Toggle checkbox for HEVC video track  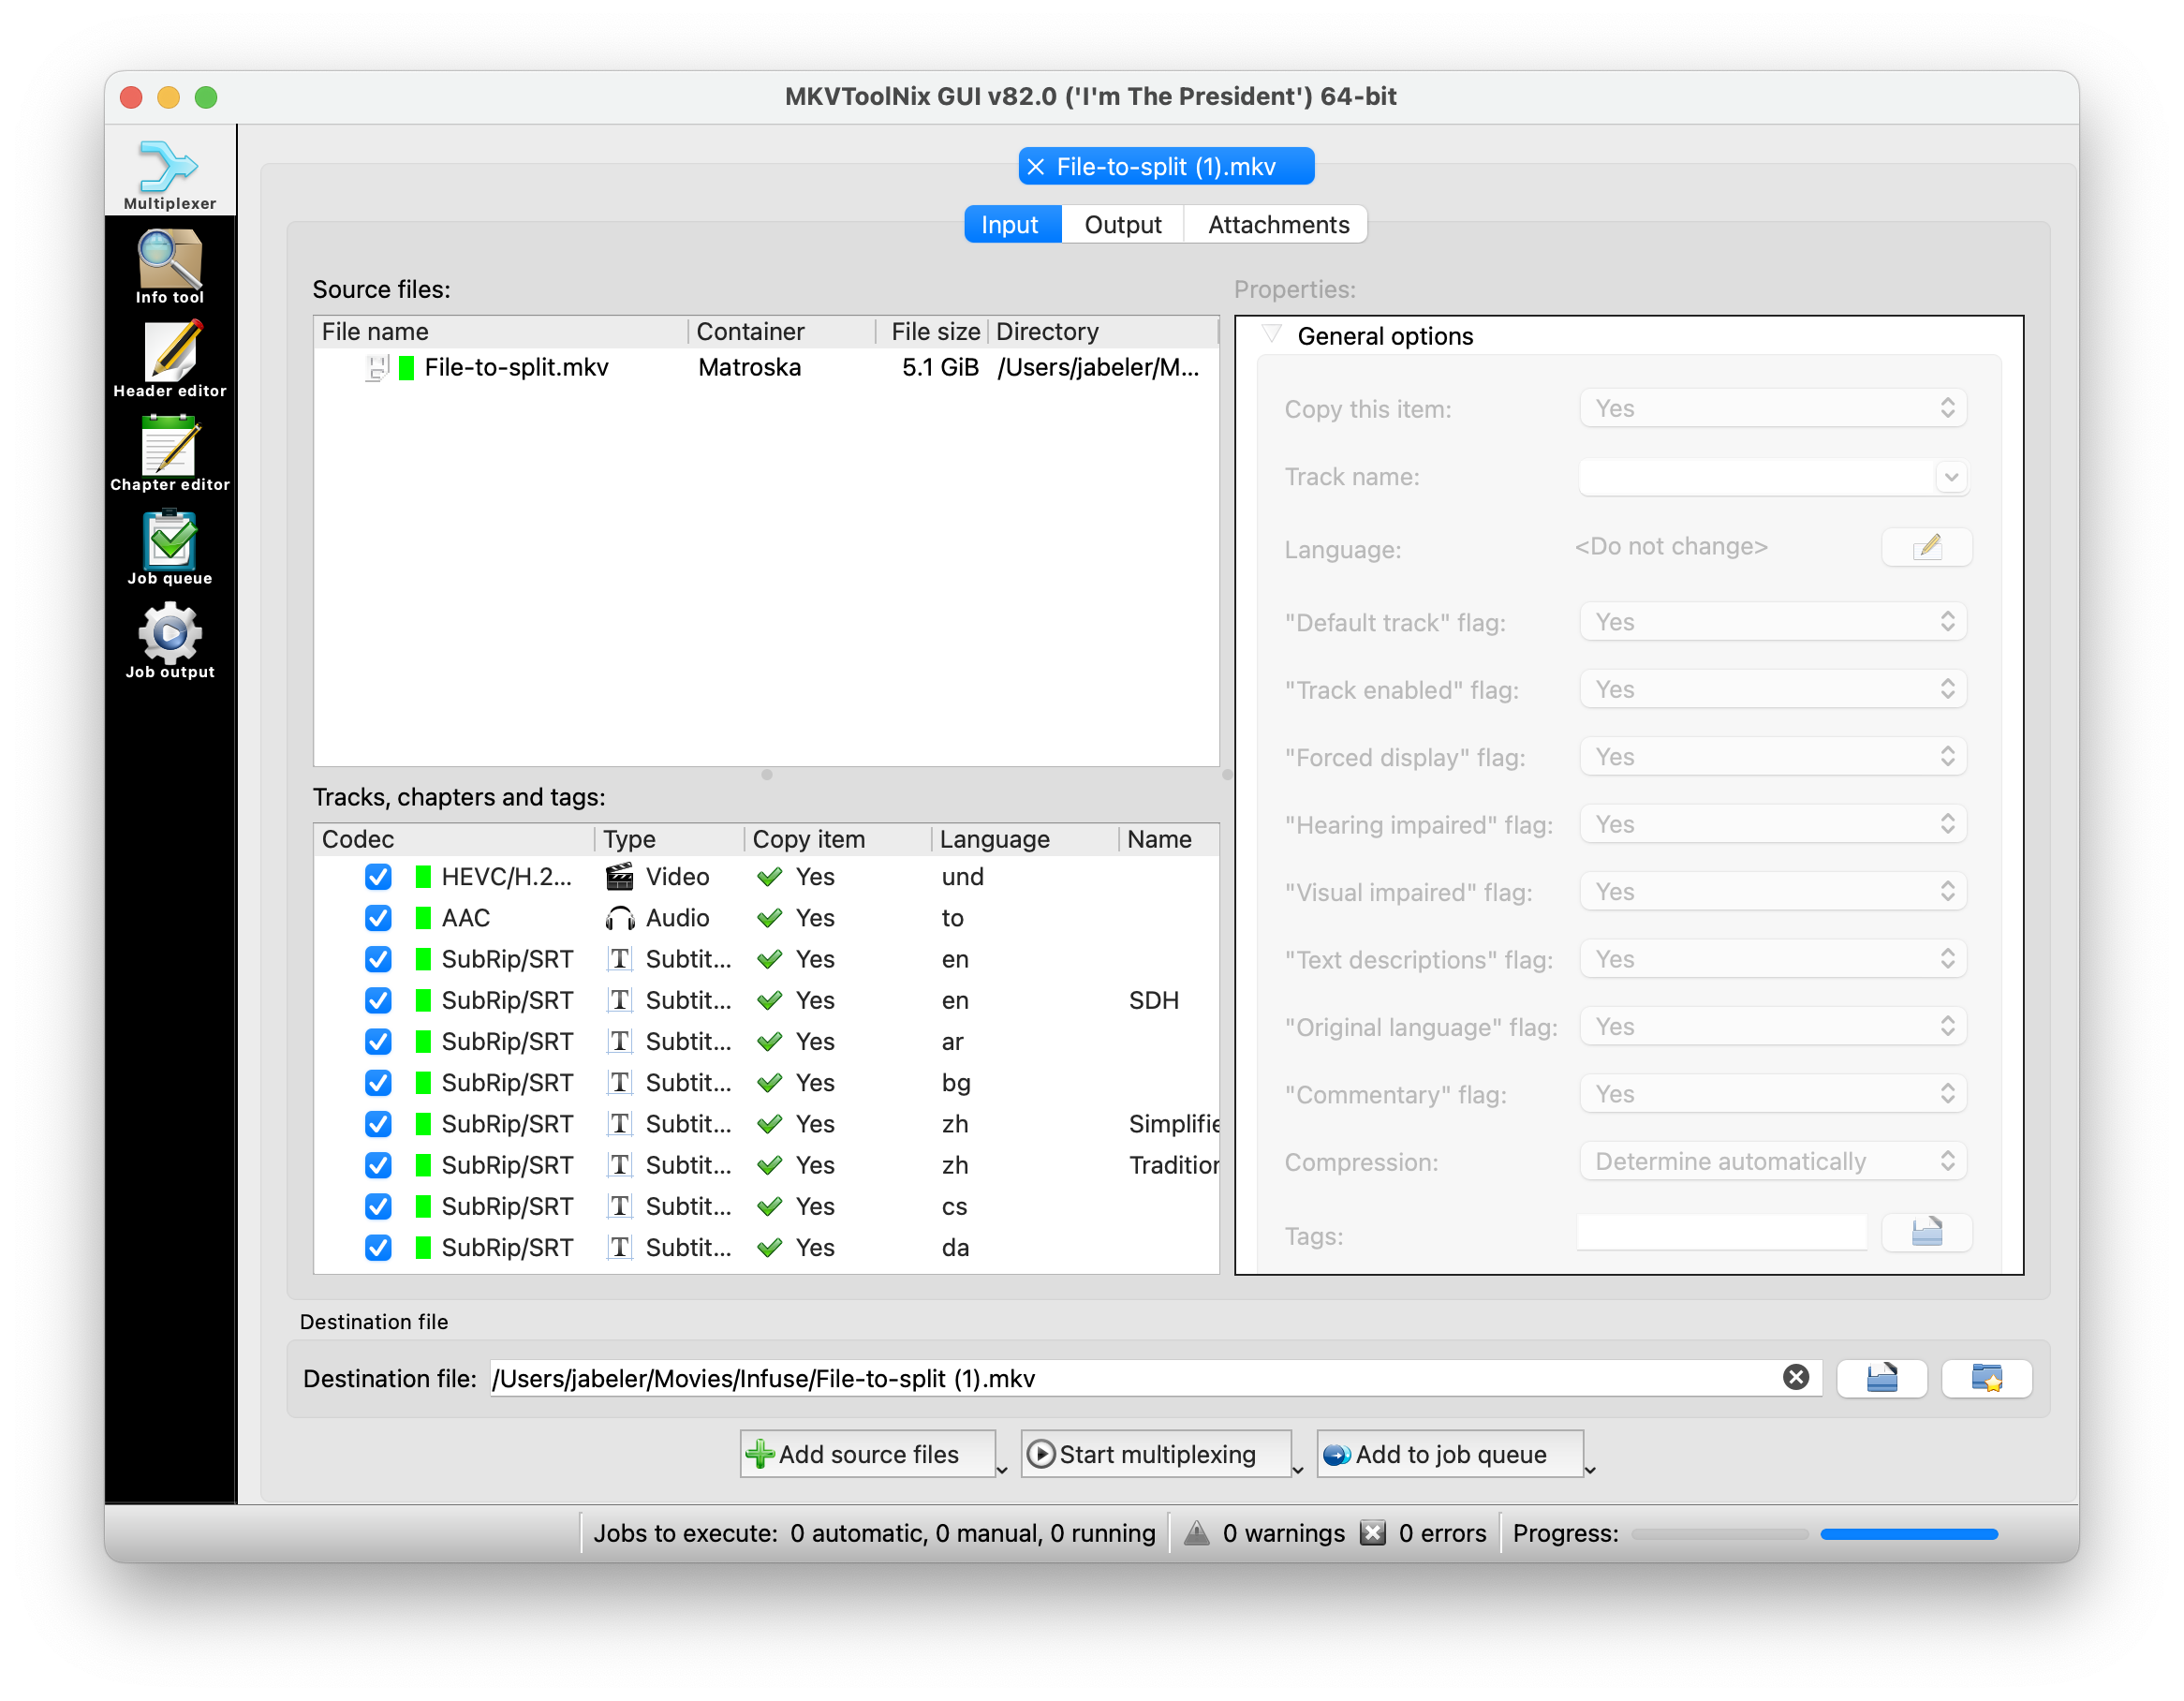pos(377,876)
